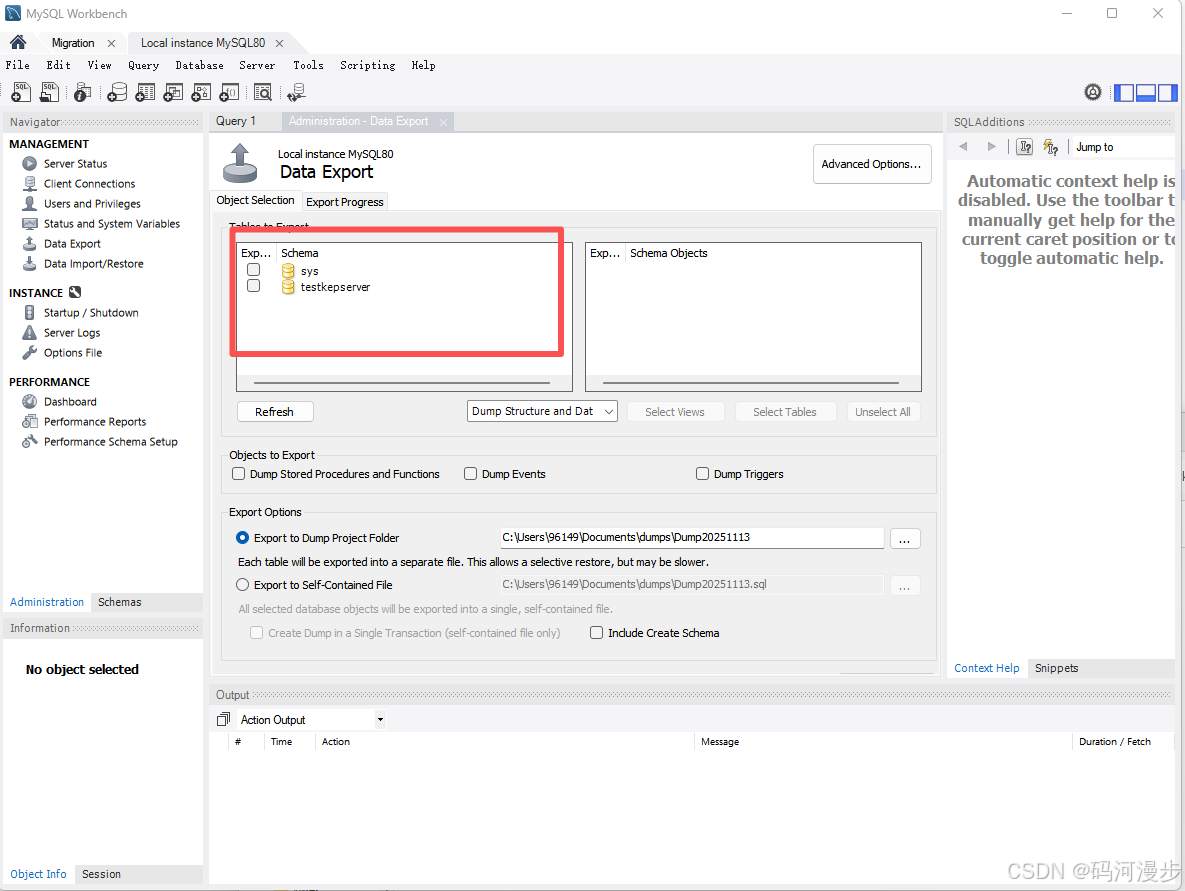Open the object inspector toolbar icon

[x=82, y=92]
